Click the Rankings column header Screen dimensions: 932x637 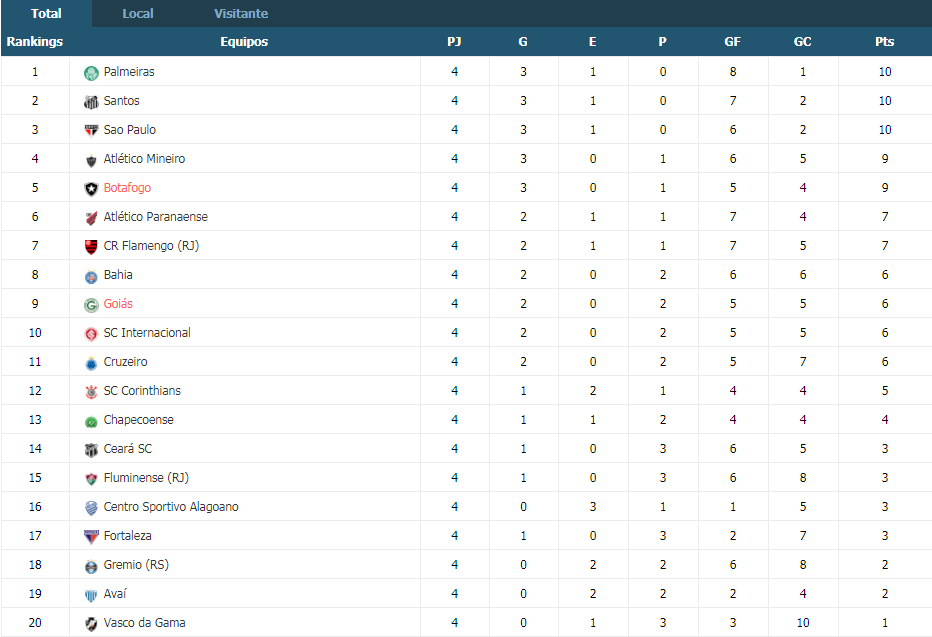click(x=35, y=42)
